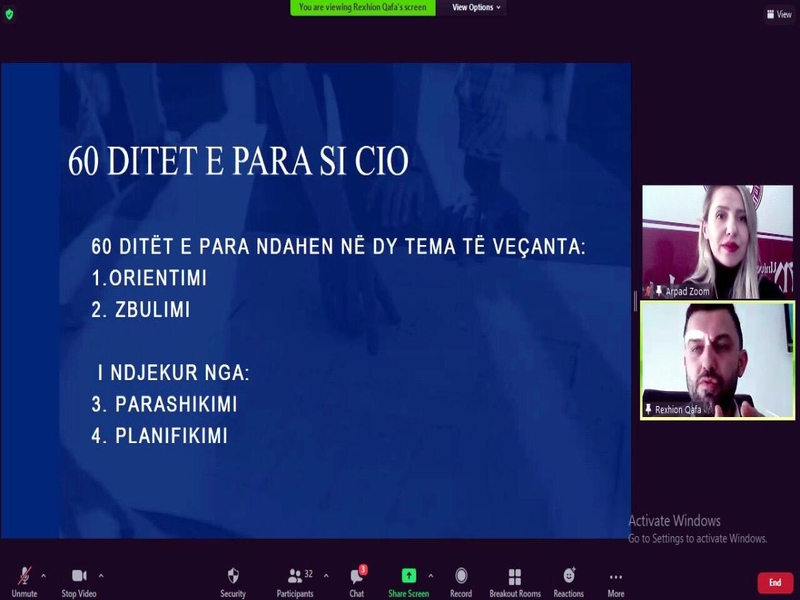Viewport: 800px width, 600px height.
Task: Click the green Share Screen icon
Action: (x=409, y=577)
